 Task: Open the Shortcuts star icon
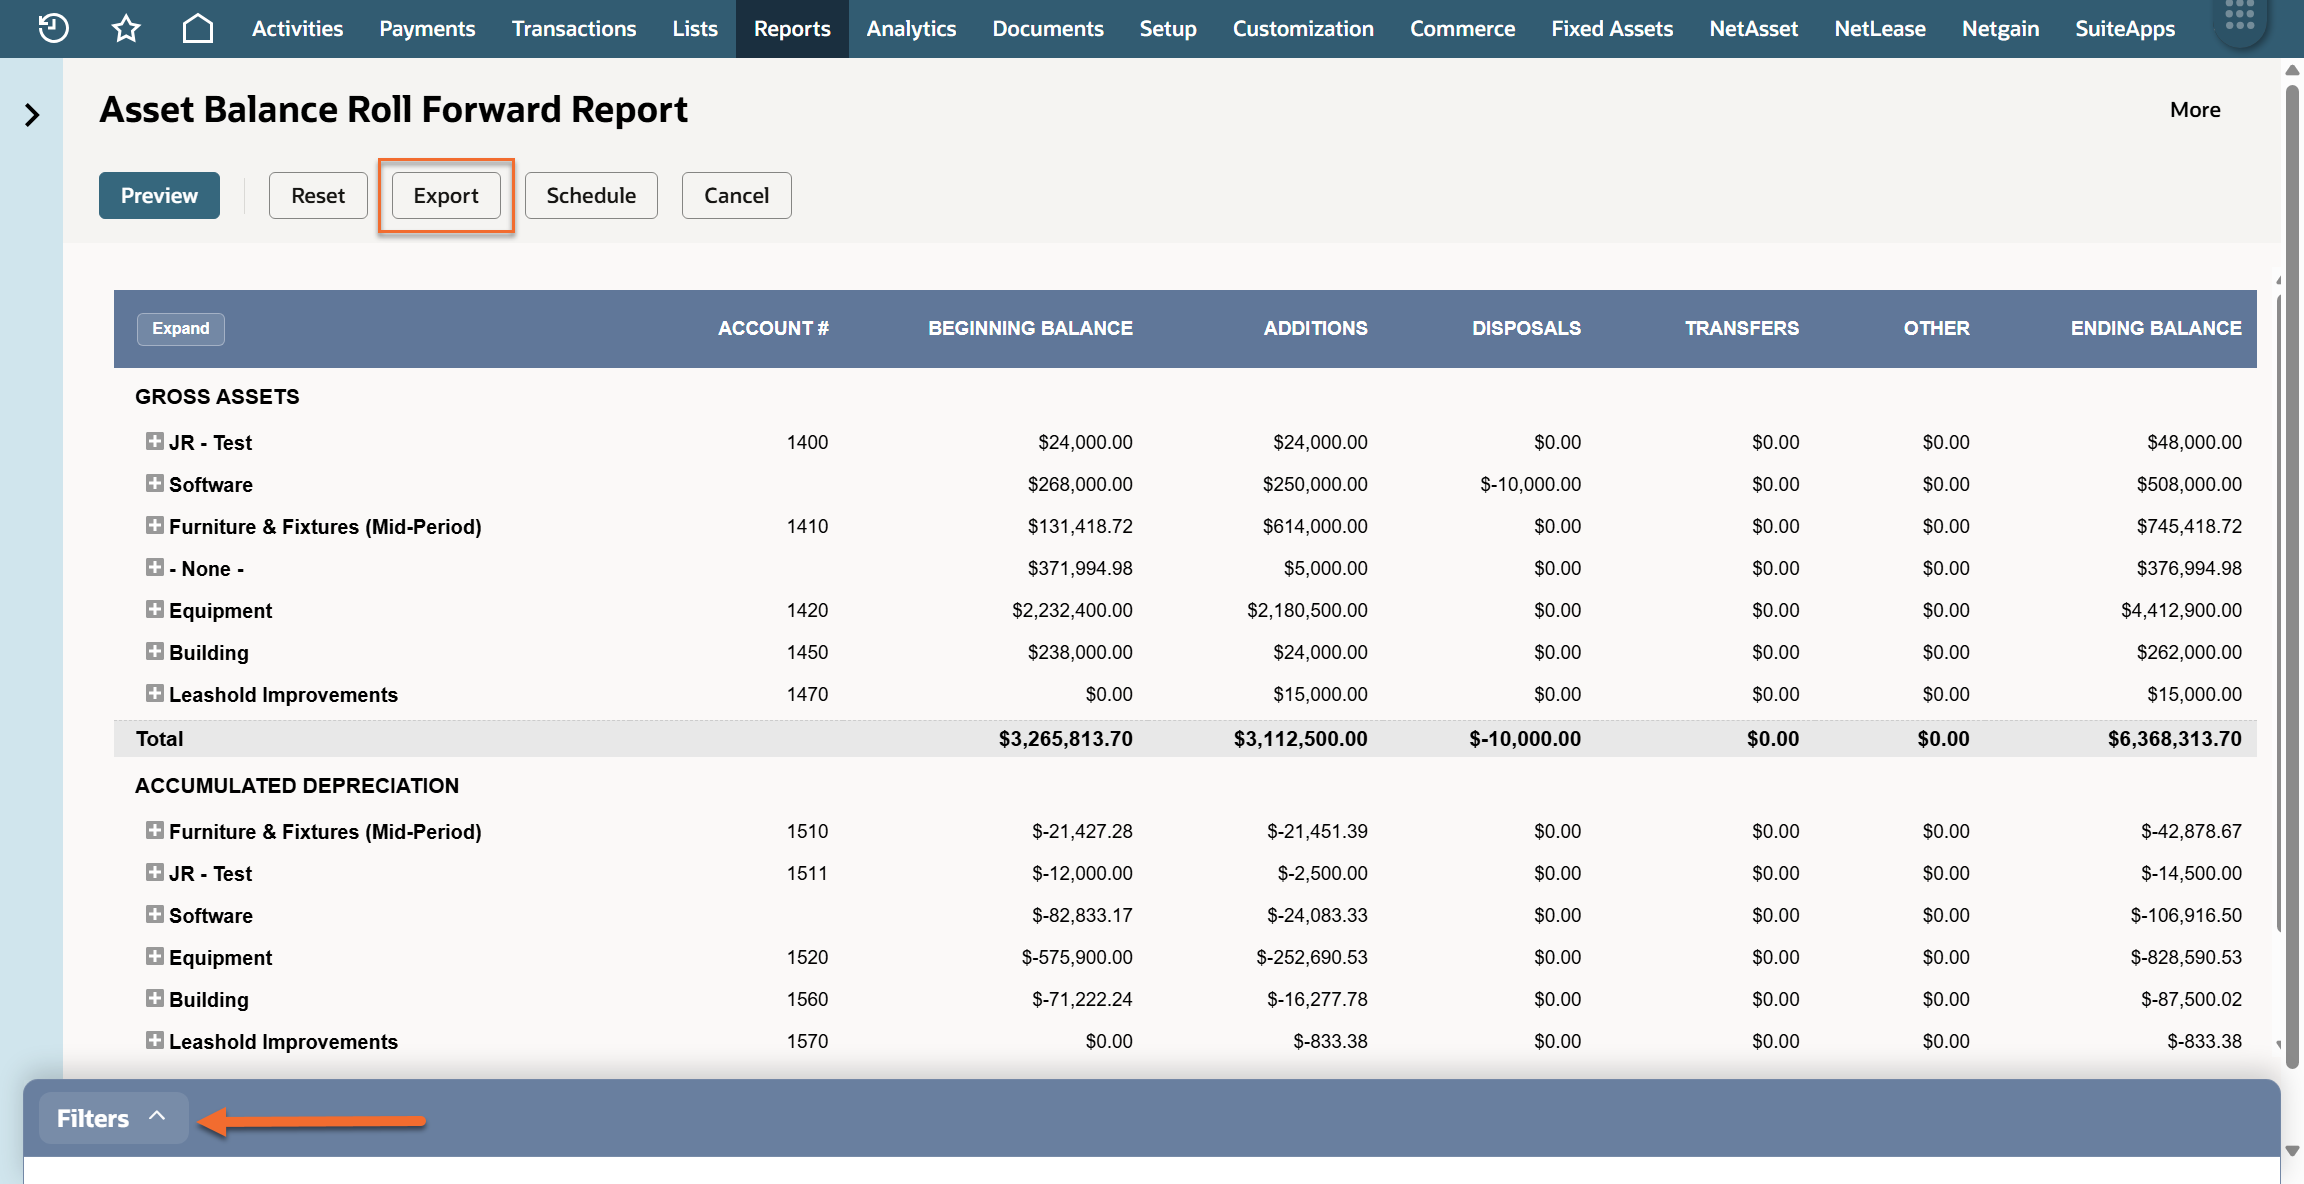click(126, 28)
